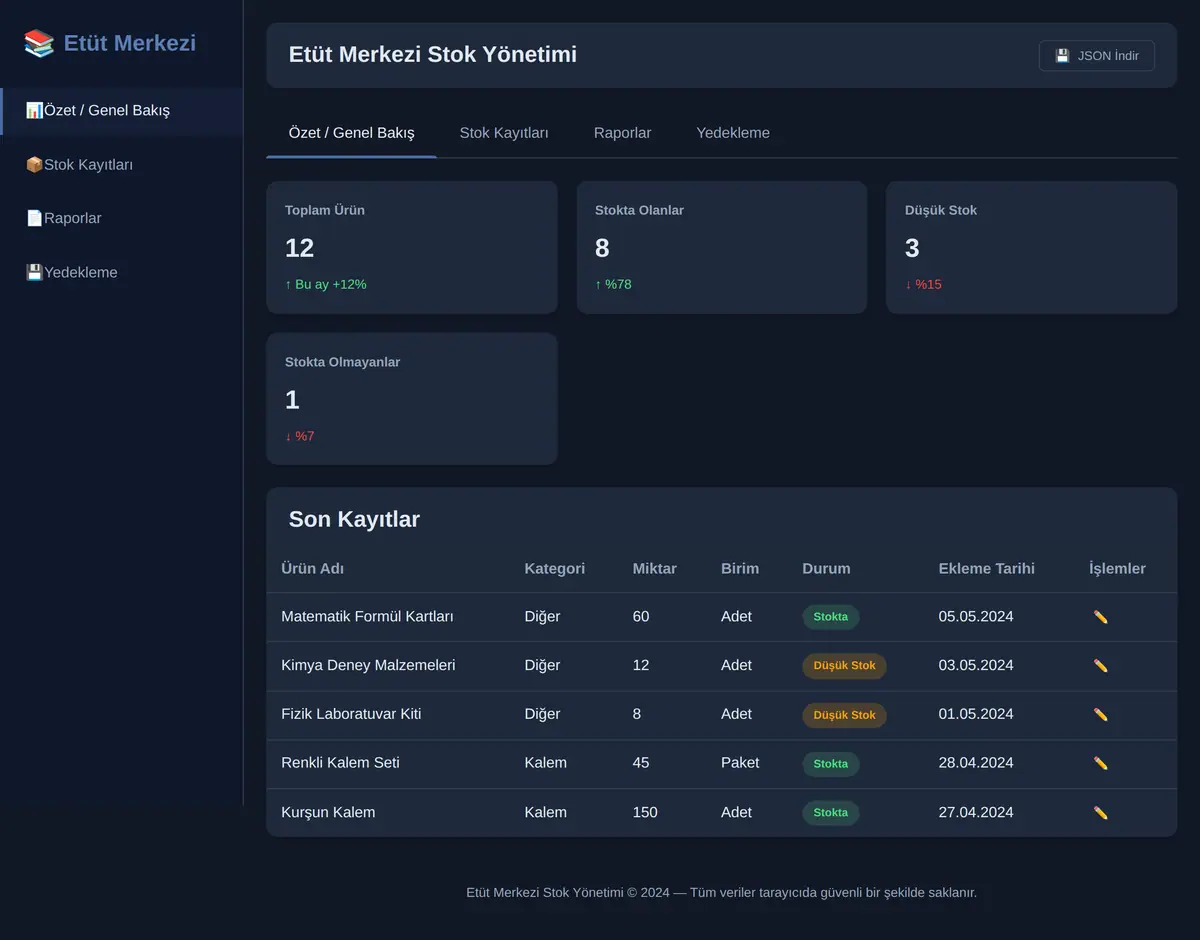Click the date 05.05.2024

[x=976, y=616]
